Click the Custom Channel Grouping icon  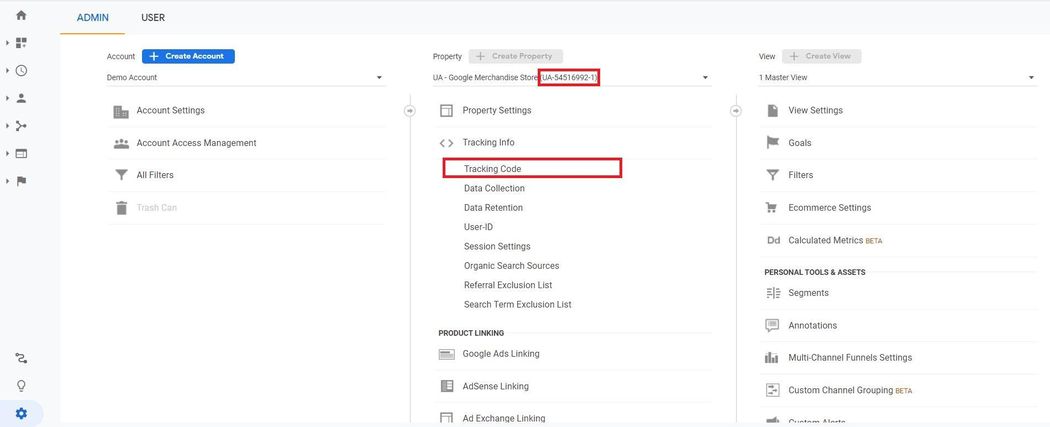tap(773, 390)
